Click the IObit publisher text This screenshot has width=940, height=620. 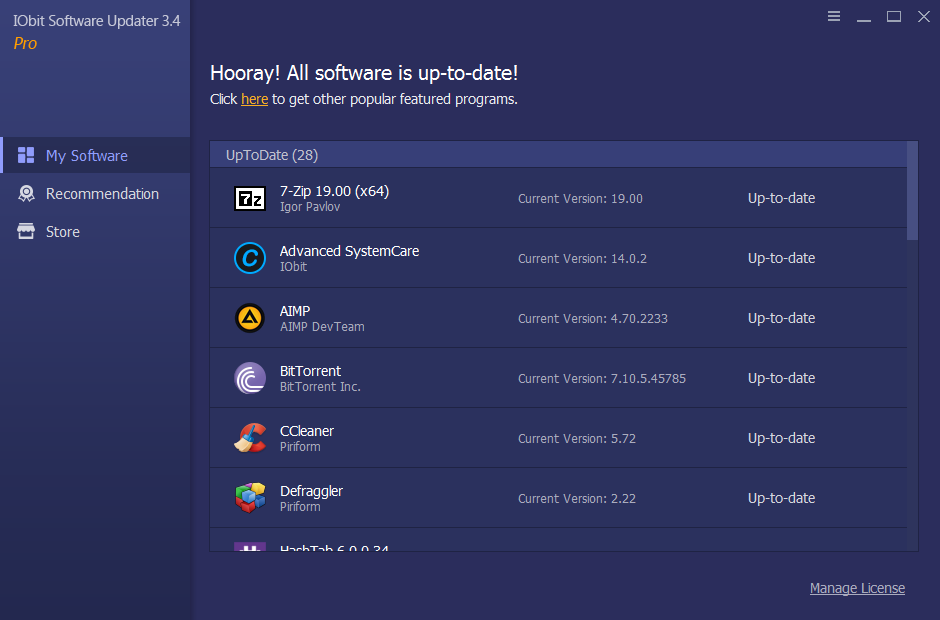click(293, 267)
